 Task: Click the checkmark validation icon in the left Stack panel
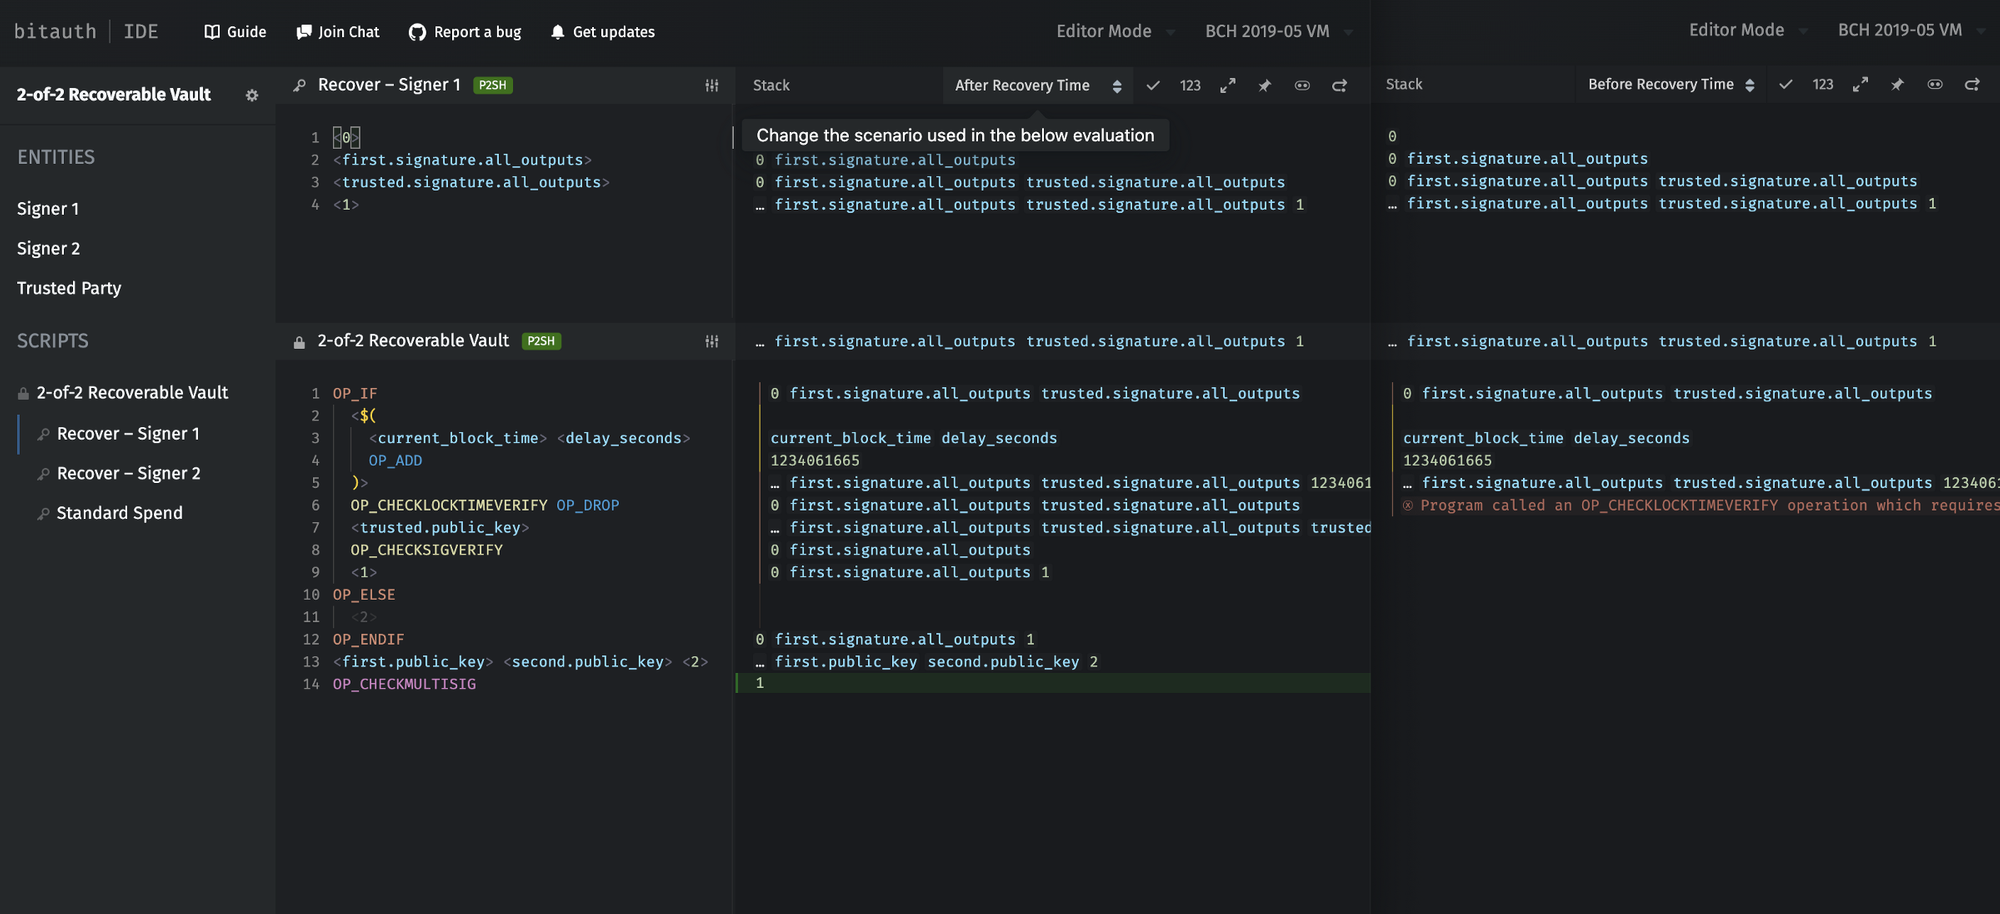[1153, 85]
